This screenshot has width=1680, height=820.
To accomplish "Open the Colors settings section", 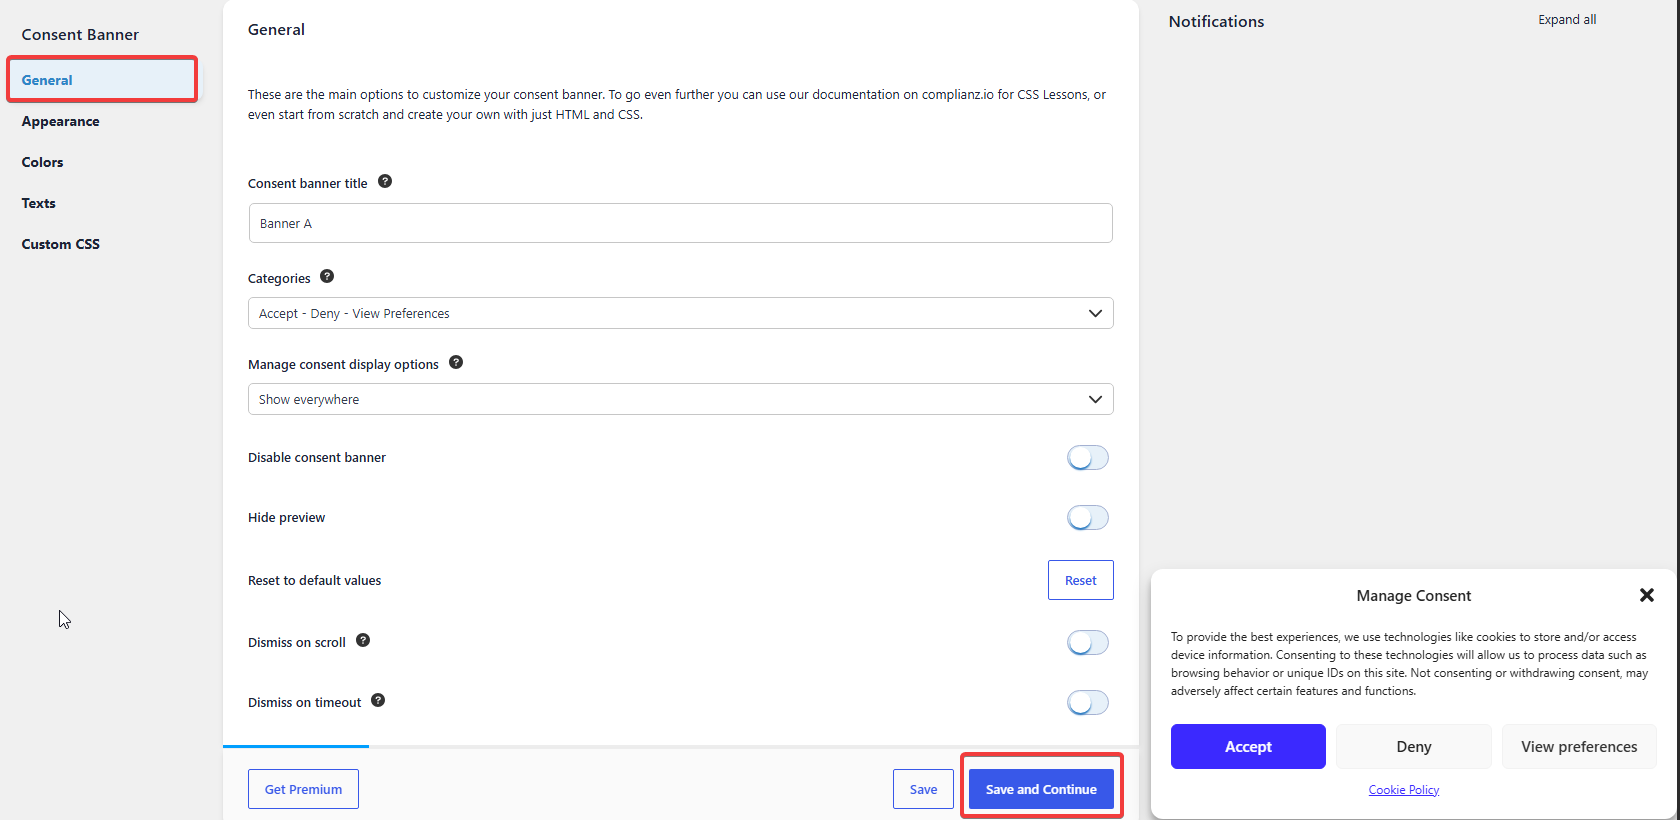I will pyautogui.click(x=43, y=162).
